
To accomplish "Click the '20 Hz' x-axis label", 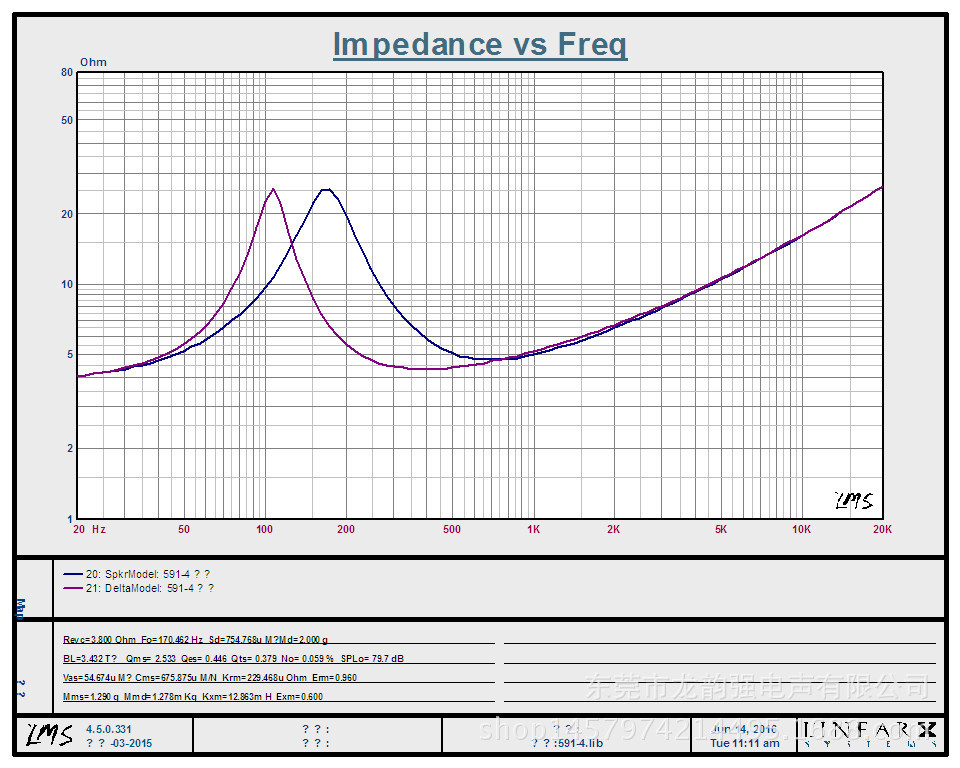I will (89, 529).
